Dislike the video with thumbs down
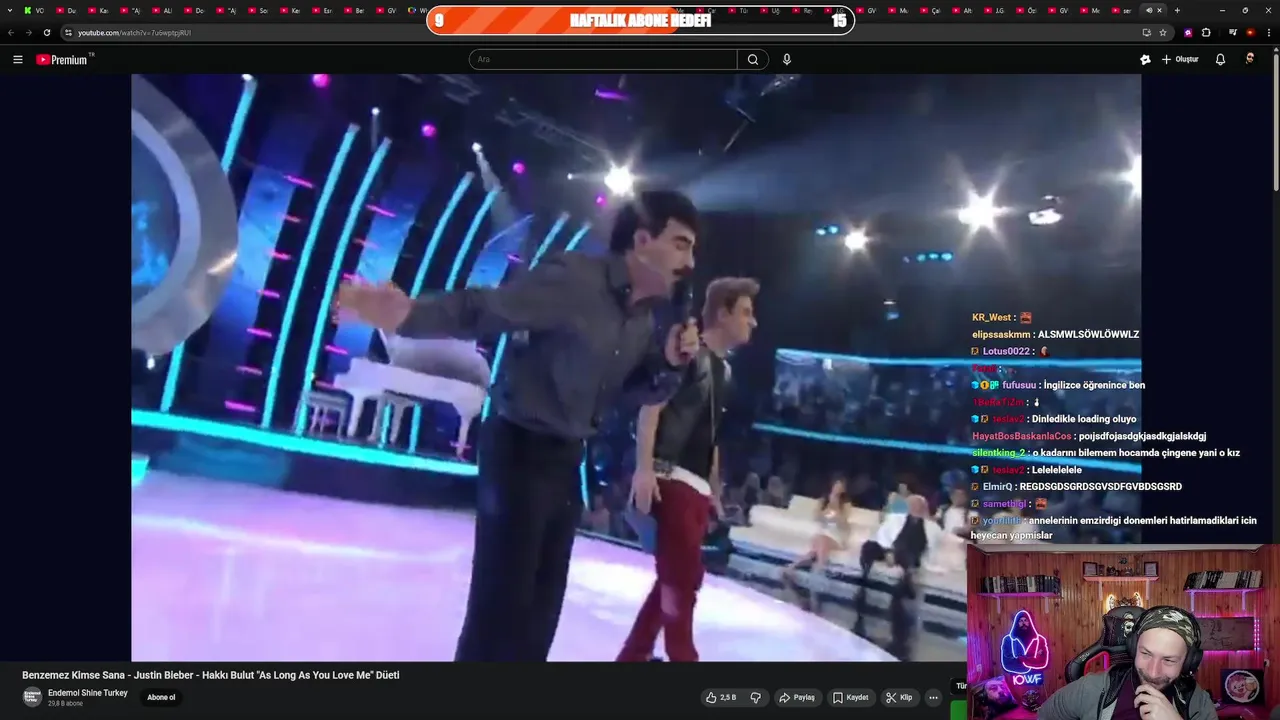 click(x=756, y=697)
